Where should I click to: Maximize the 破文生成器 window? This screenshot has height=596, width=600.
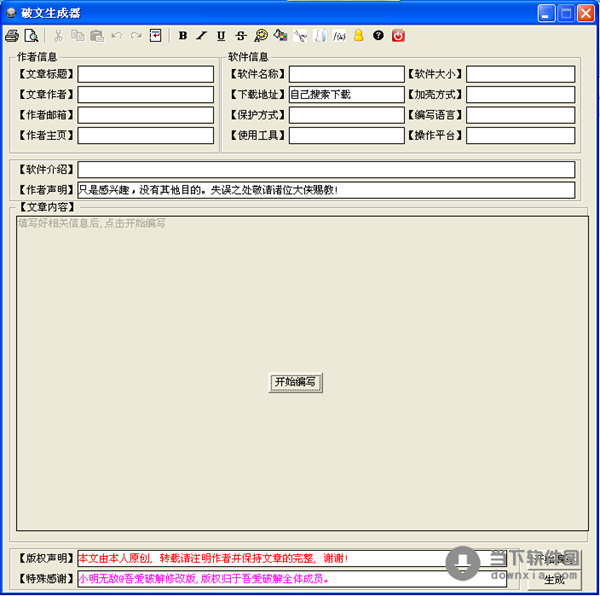click(567, 13)
